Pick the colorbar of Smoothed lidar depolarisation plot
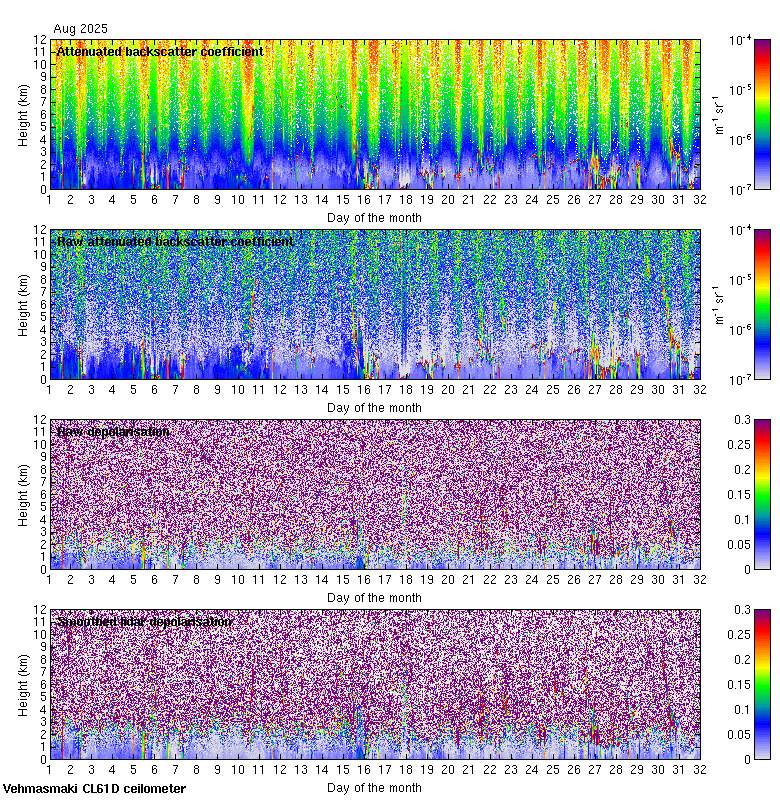Image resolution: width=780 pixels, height=800 pixels. pyautogui.click(x=763, y=684)
